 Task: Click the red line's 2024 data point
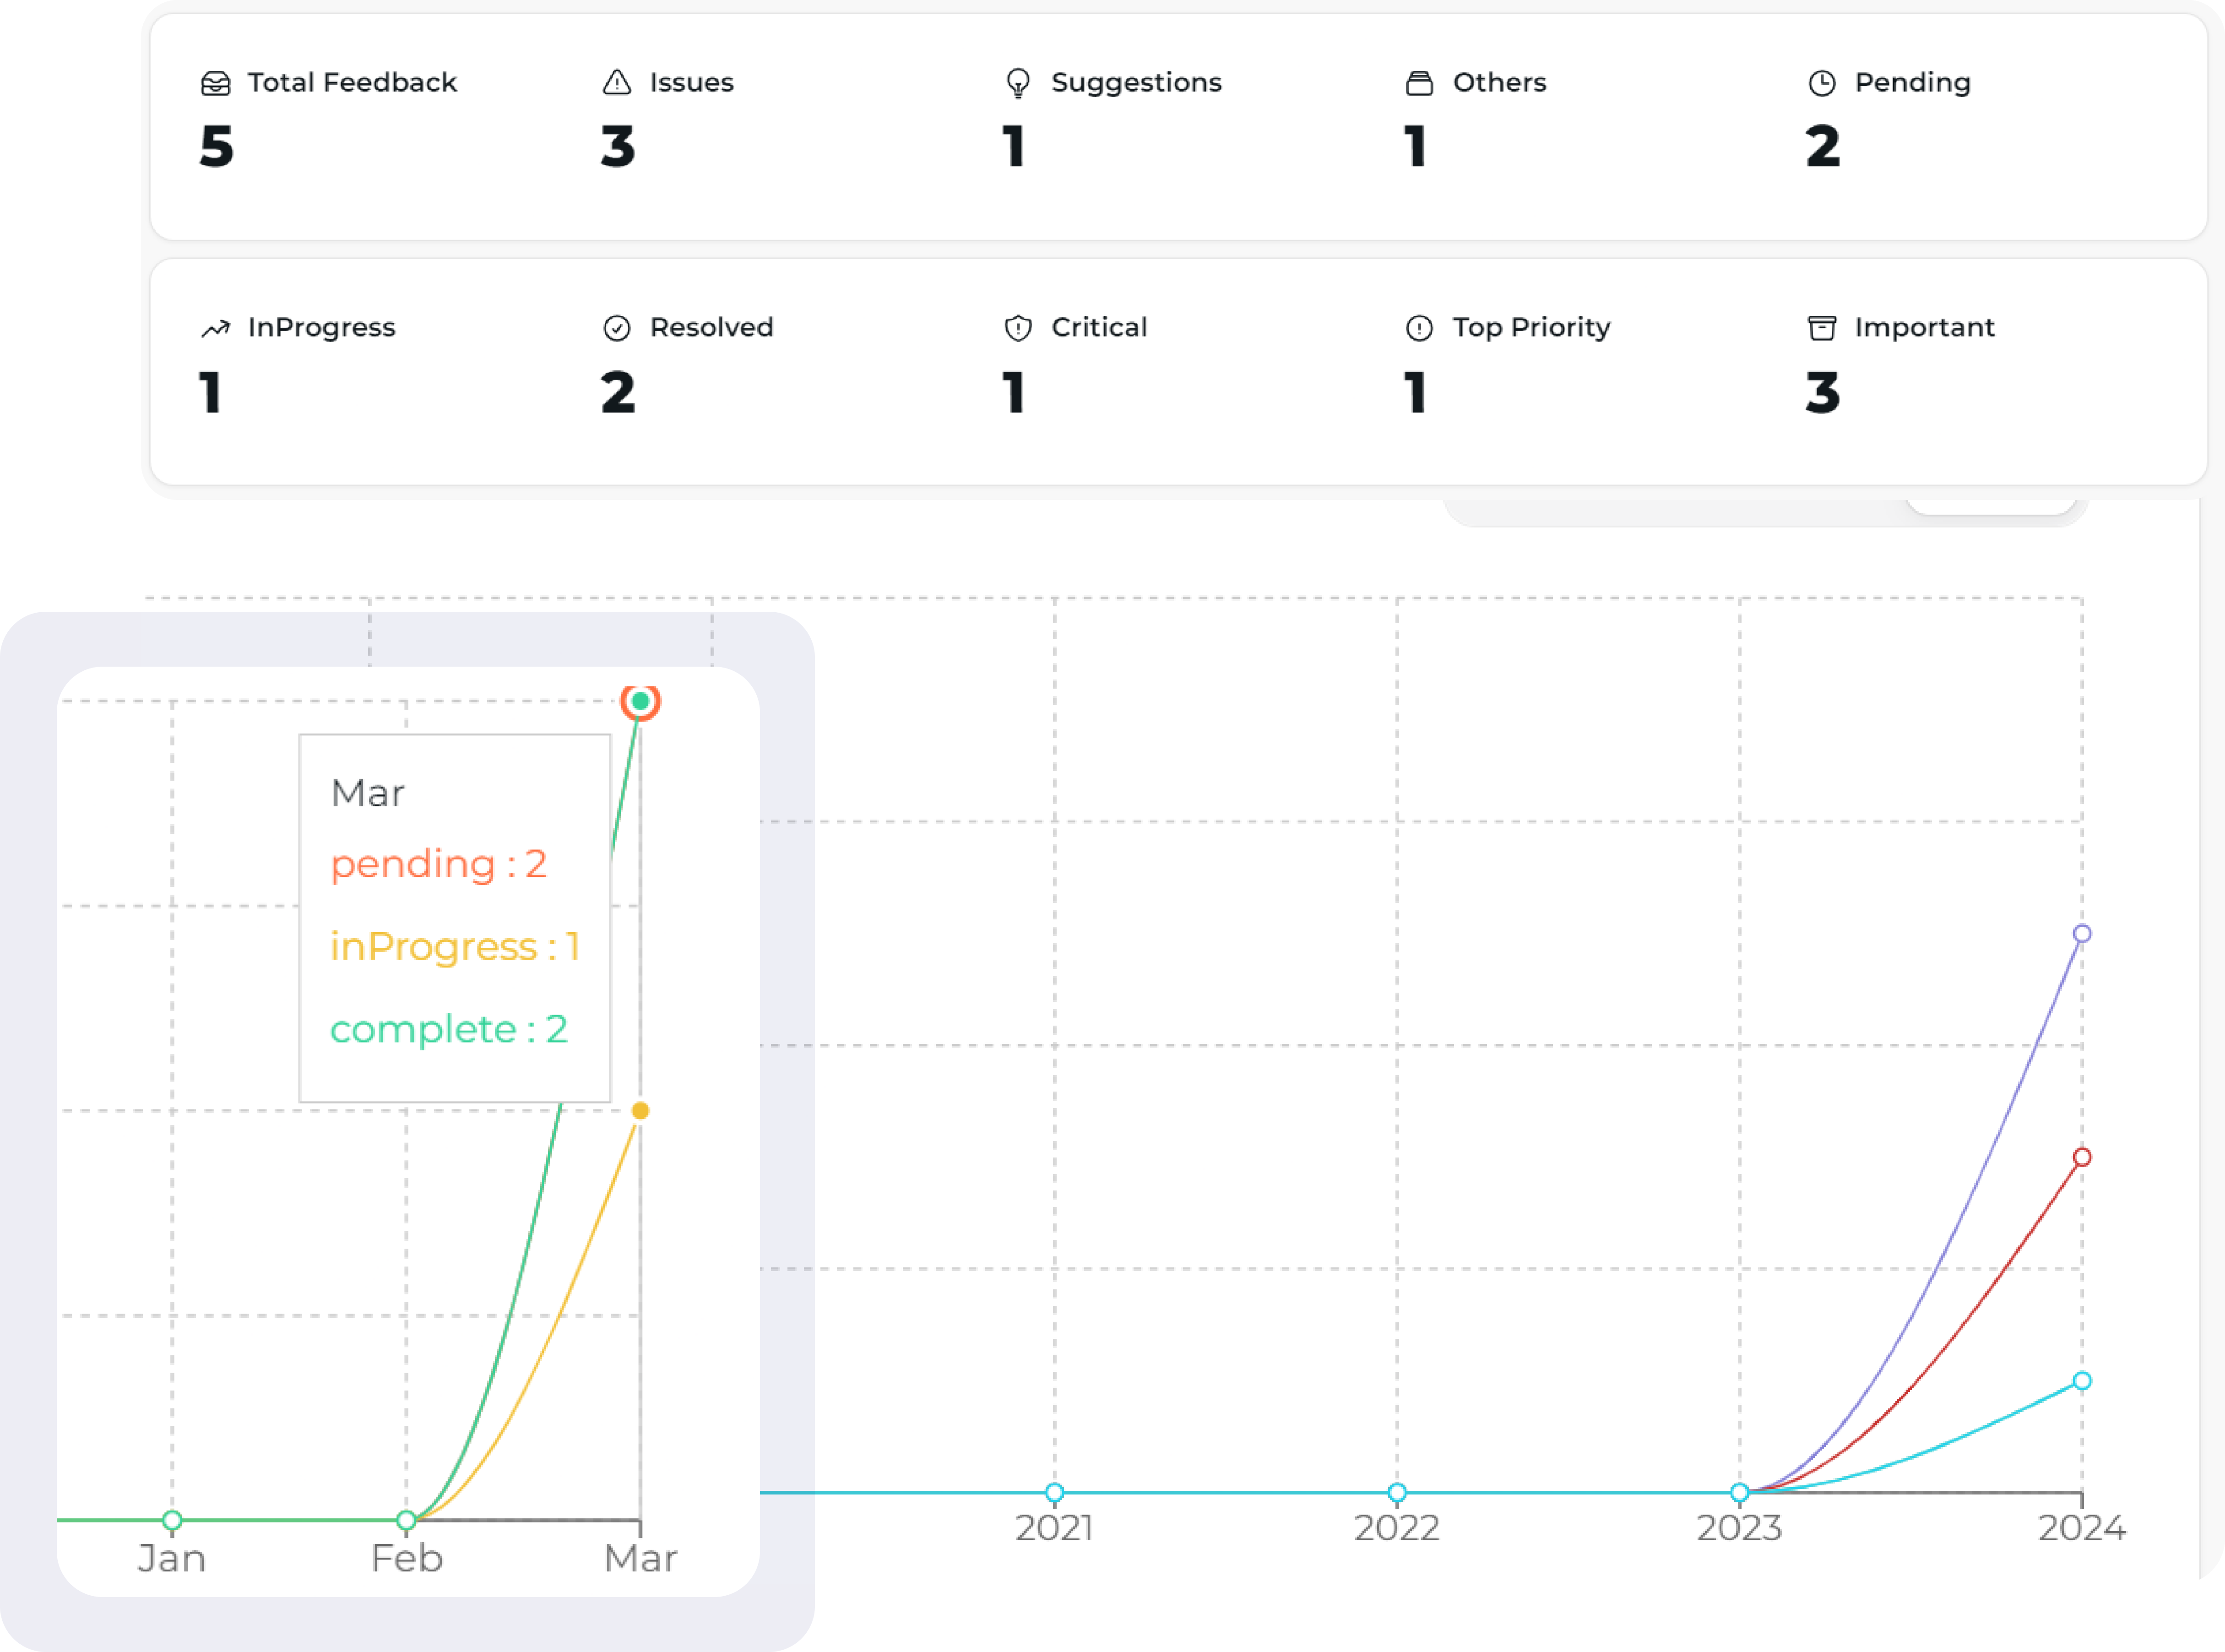coord(2082,1157)
